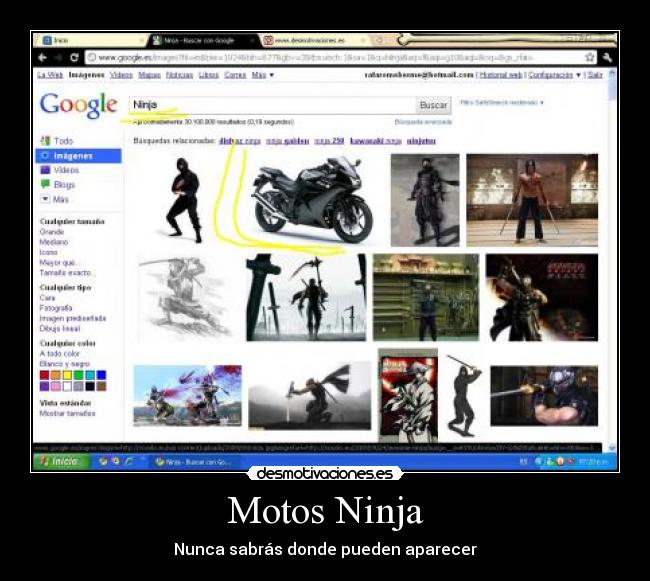The image size is (650, 581).
Task: Switch to the 'Vídeos' sidebar category
Action: [x=60, y=170]
